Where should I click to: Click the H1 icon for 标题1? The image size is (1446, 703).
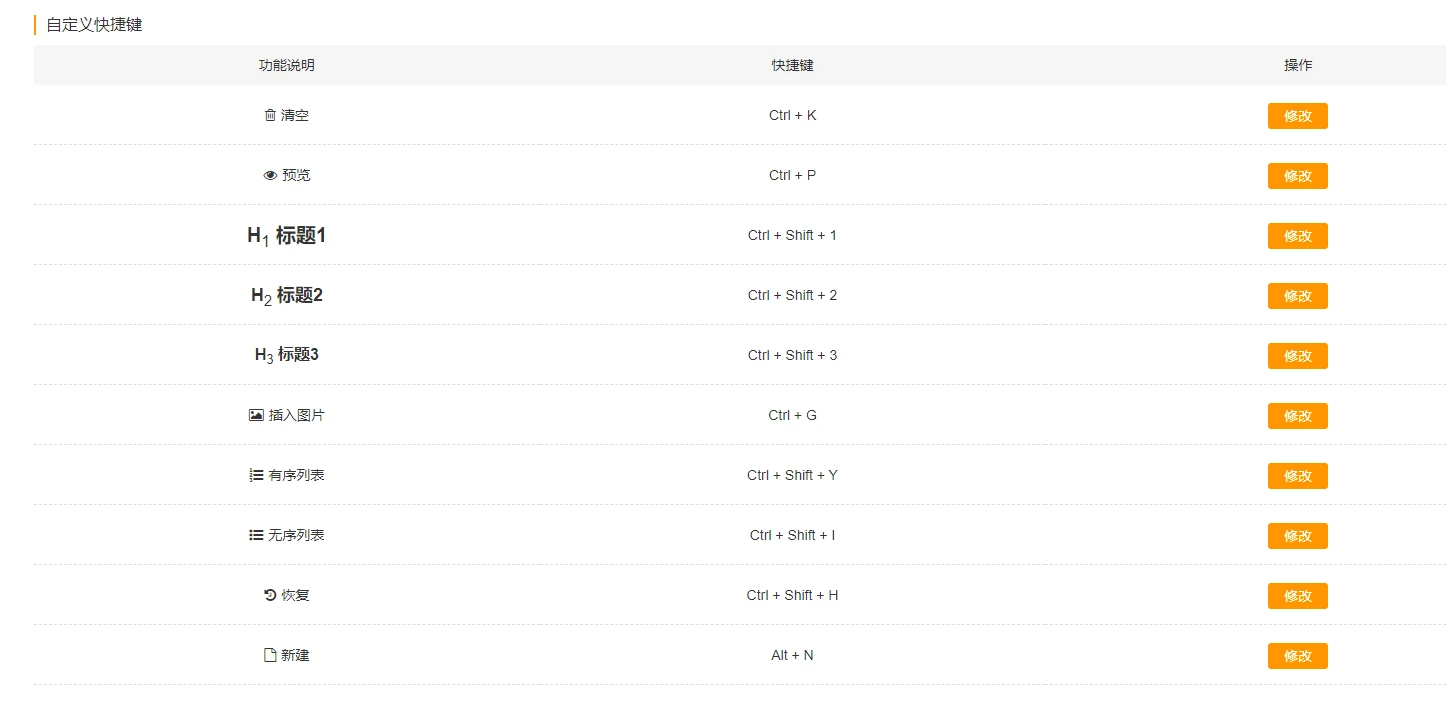click(x=258, y=236)
